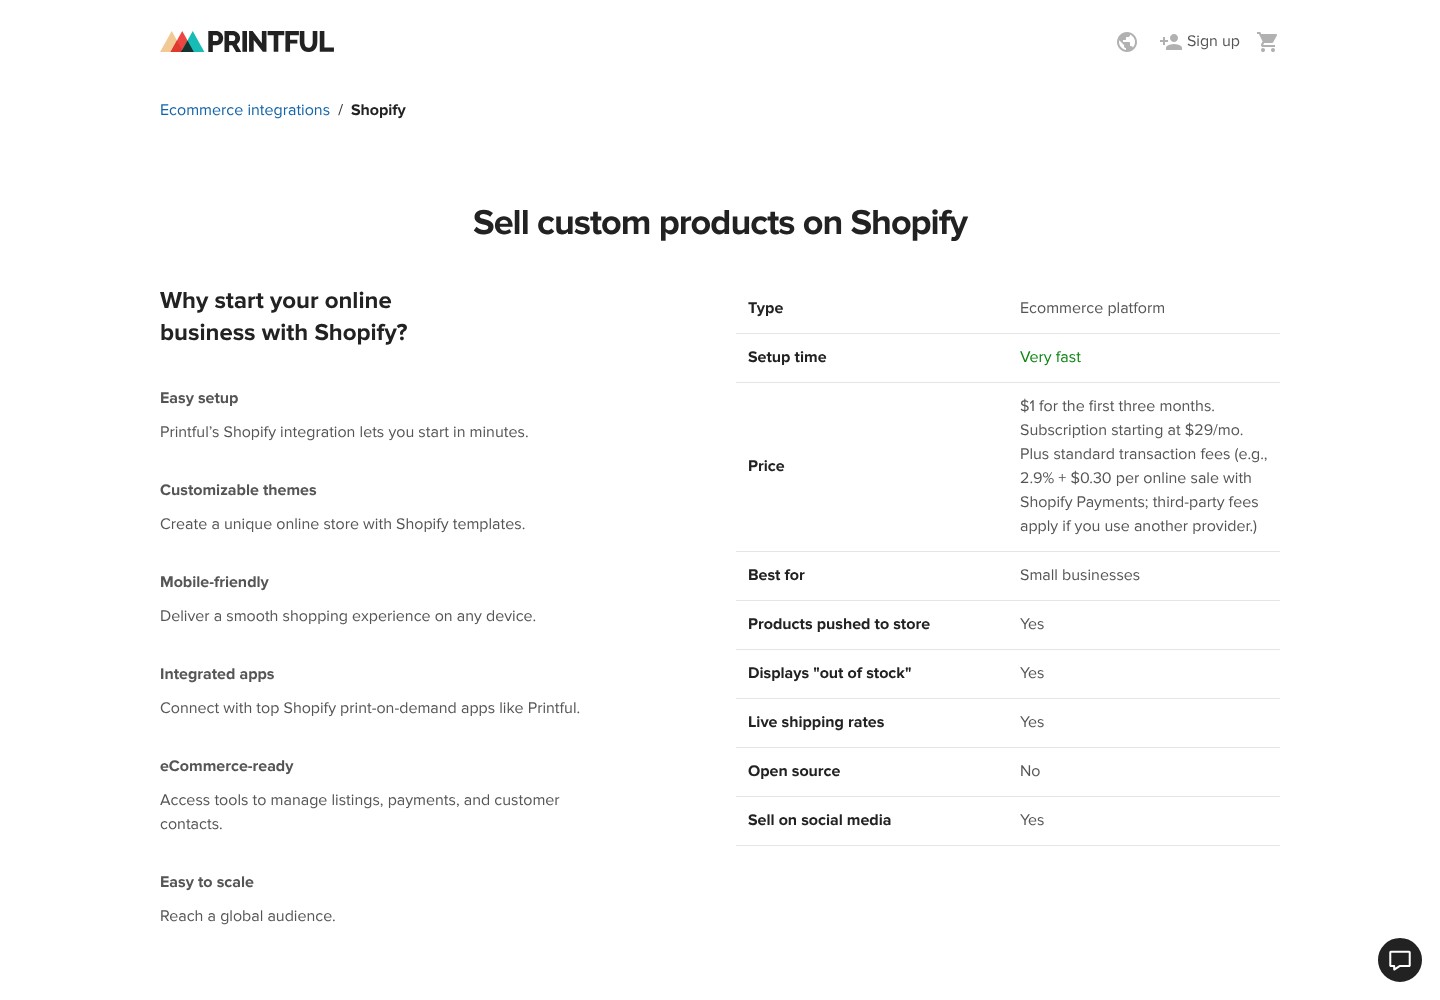Select "Yes" value for Sell on social media

(x=1032, y=820)
